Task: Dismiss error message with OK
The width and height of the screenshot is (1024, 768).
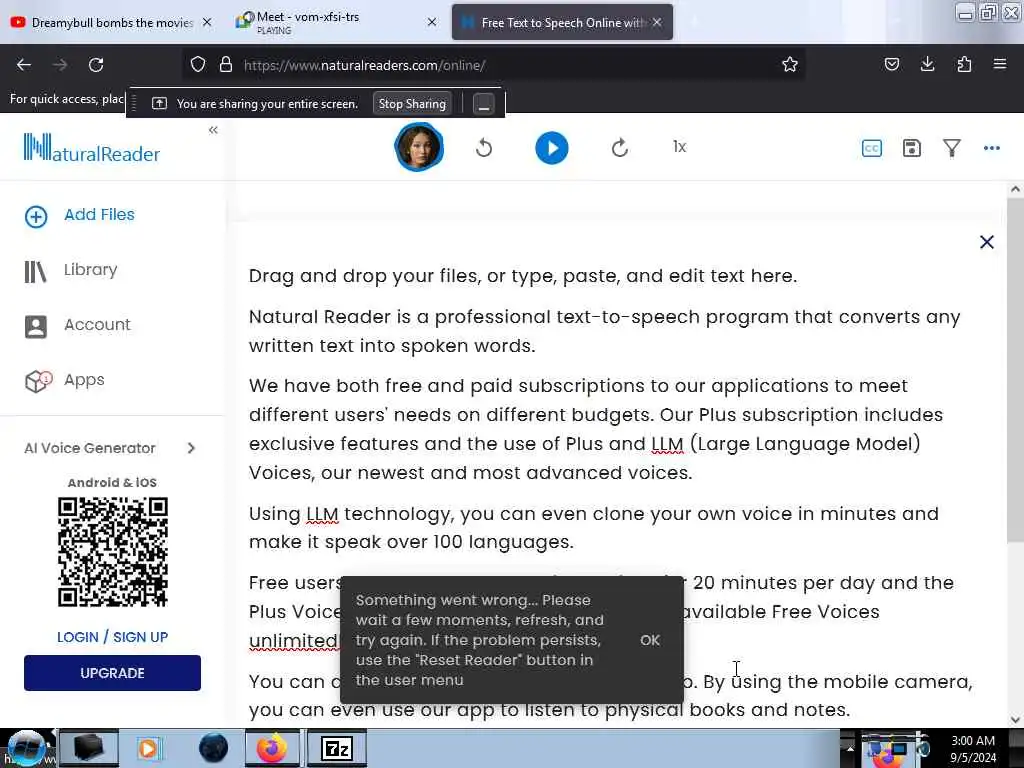Action: 650,640
